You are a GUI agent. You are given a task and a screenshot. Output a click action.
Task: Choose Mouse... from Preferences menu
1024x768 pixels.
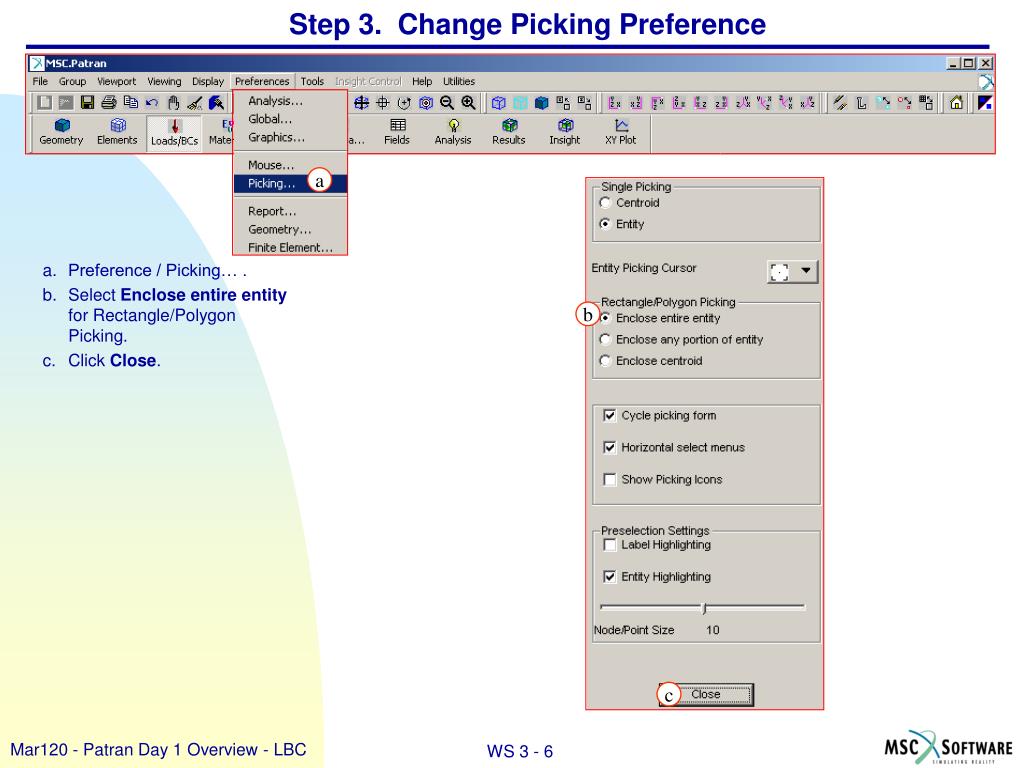[289, 165]
